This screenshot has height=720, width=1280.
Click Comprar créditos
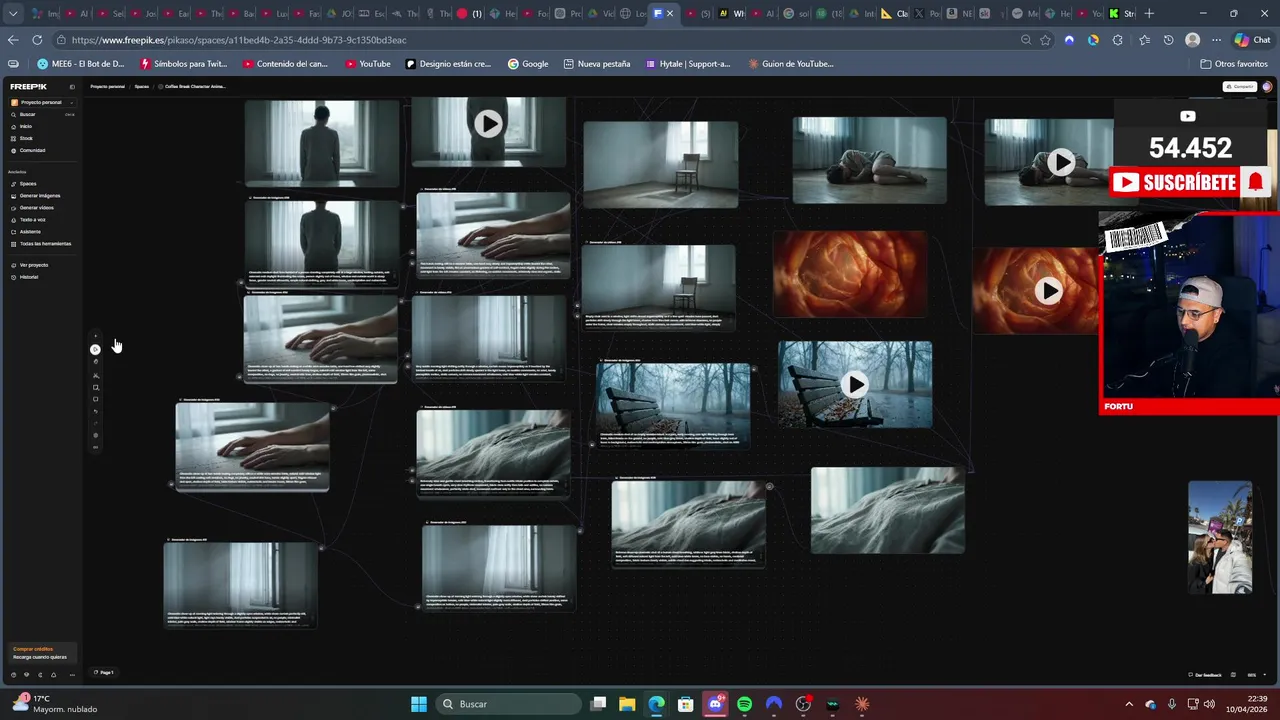point(33,649)
